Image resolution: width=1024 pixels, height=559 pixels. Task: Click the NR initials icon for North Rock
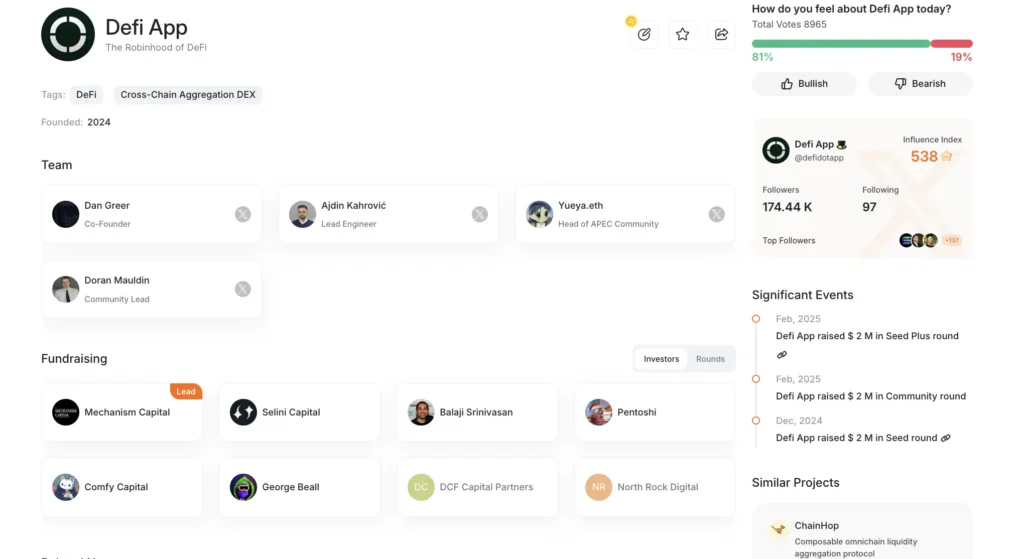598,487
